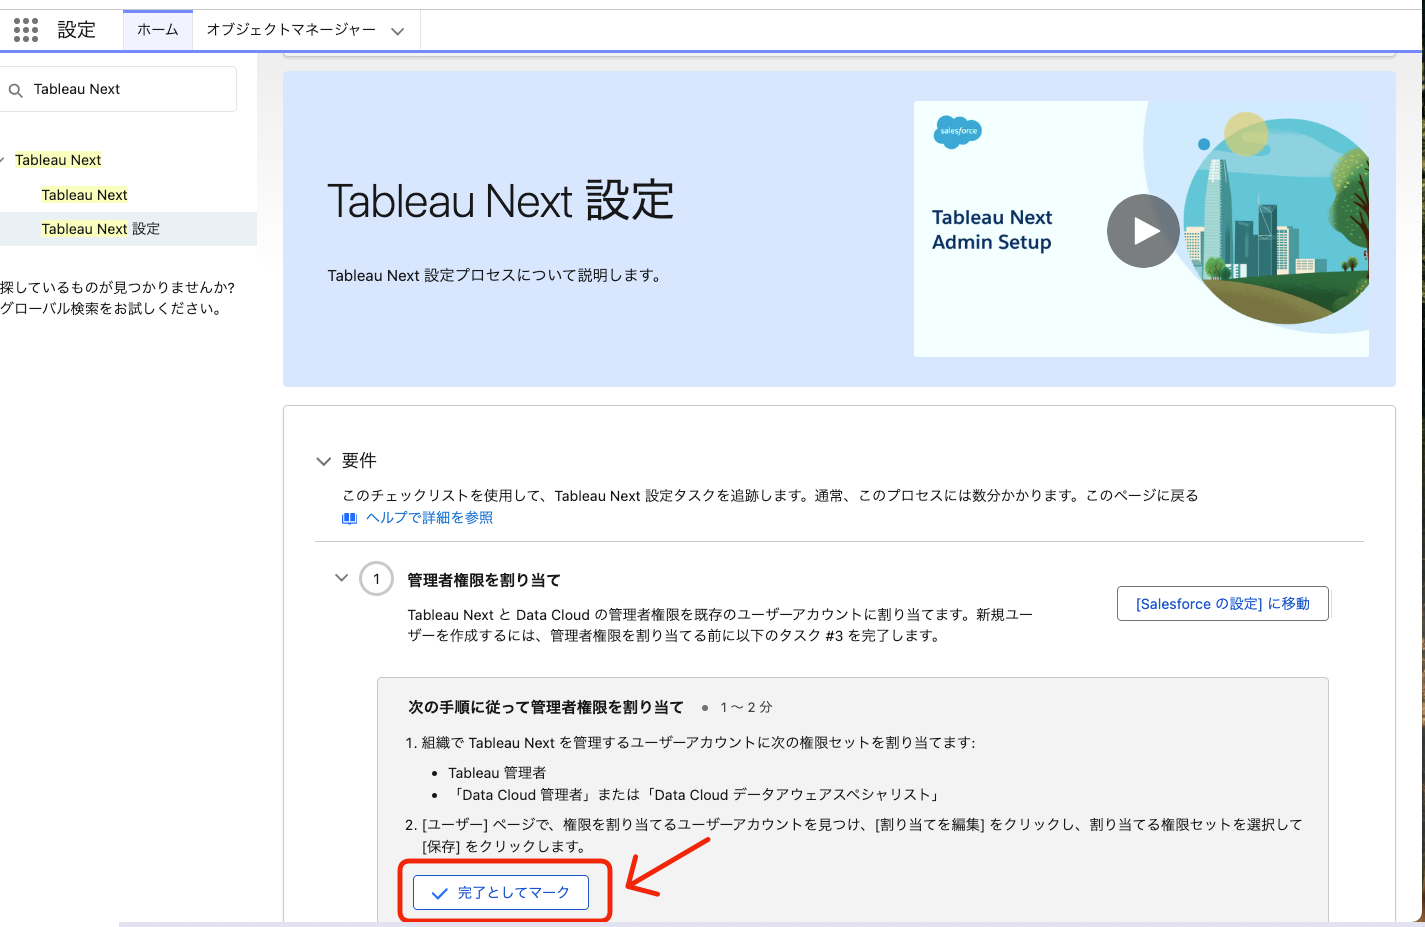Open the ホーム tab
This screenshot has height=927, width=1425.
158,30
